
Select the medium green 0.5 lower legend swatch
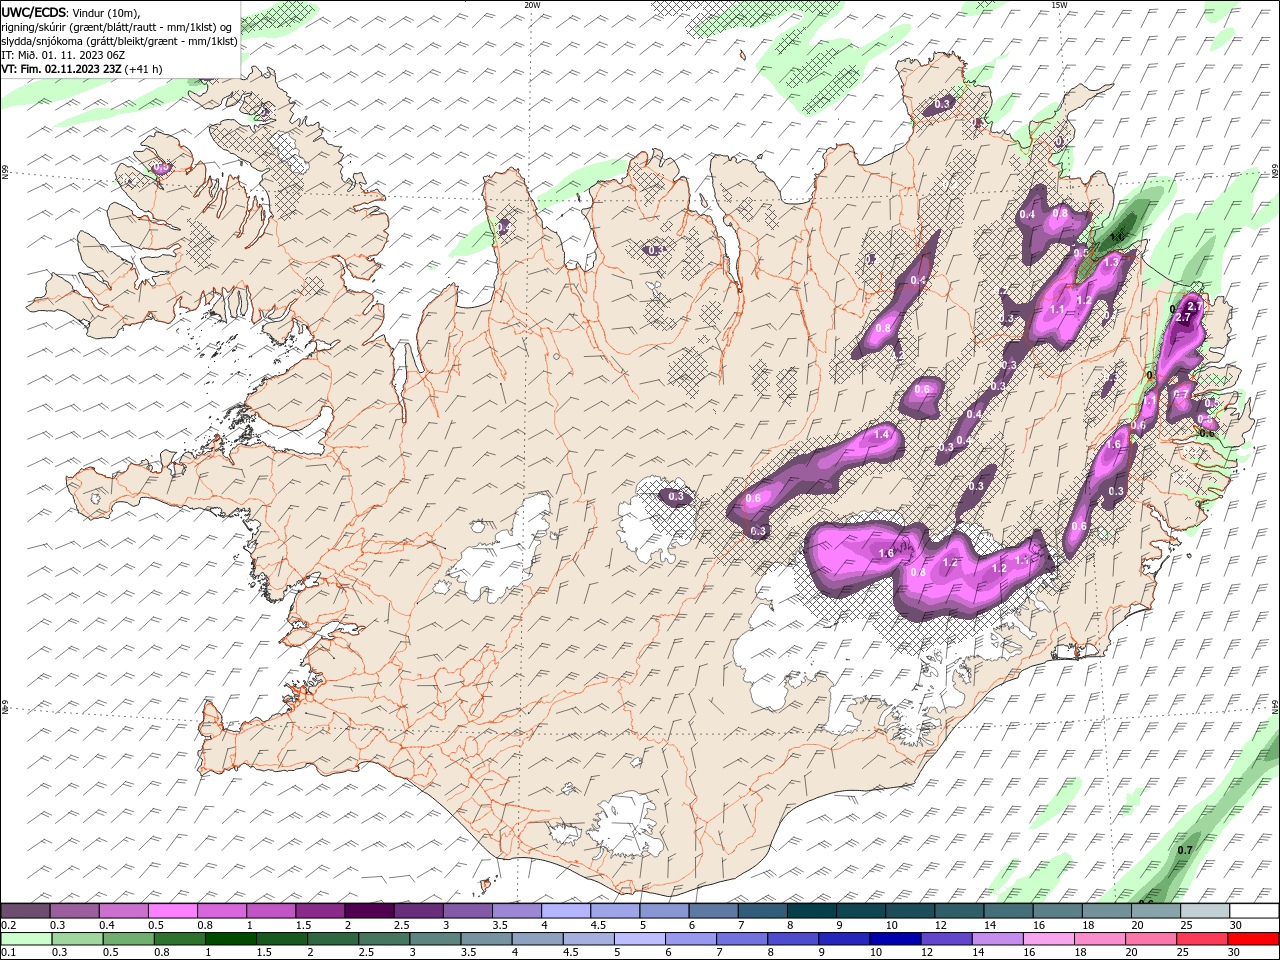click(129, 939)
